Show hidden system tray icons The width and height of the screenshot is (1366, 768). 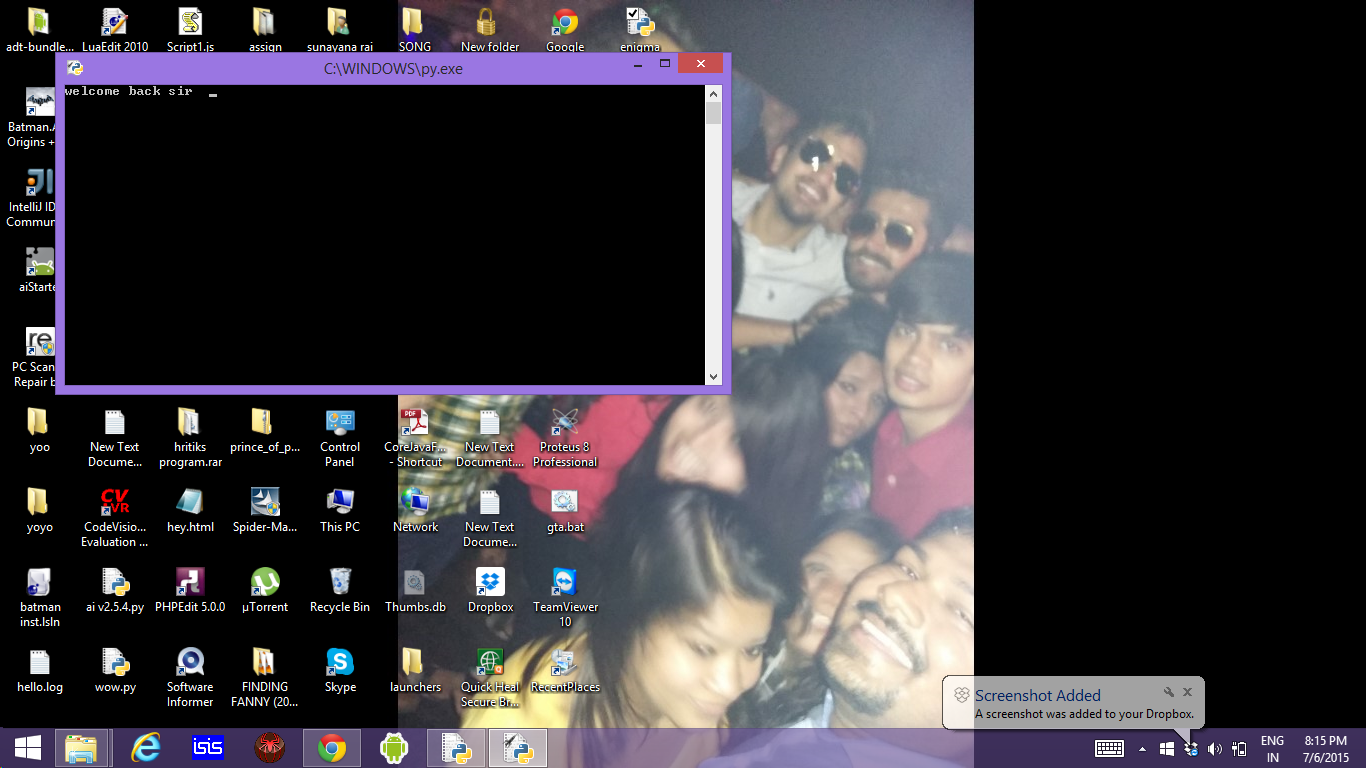point(1142,749)
